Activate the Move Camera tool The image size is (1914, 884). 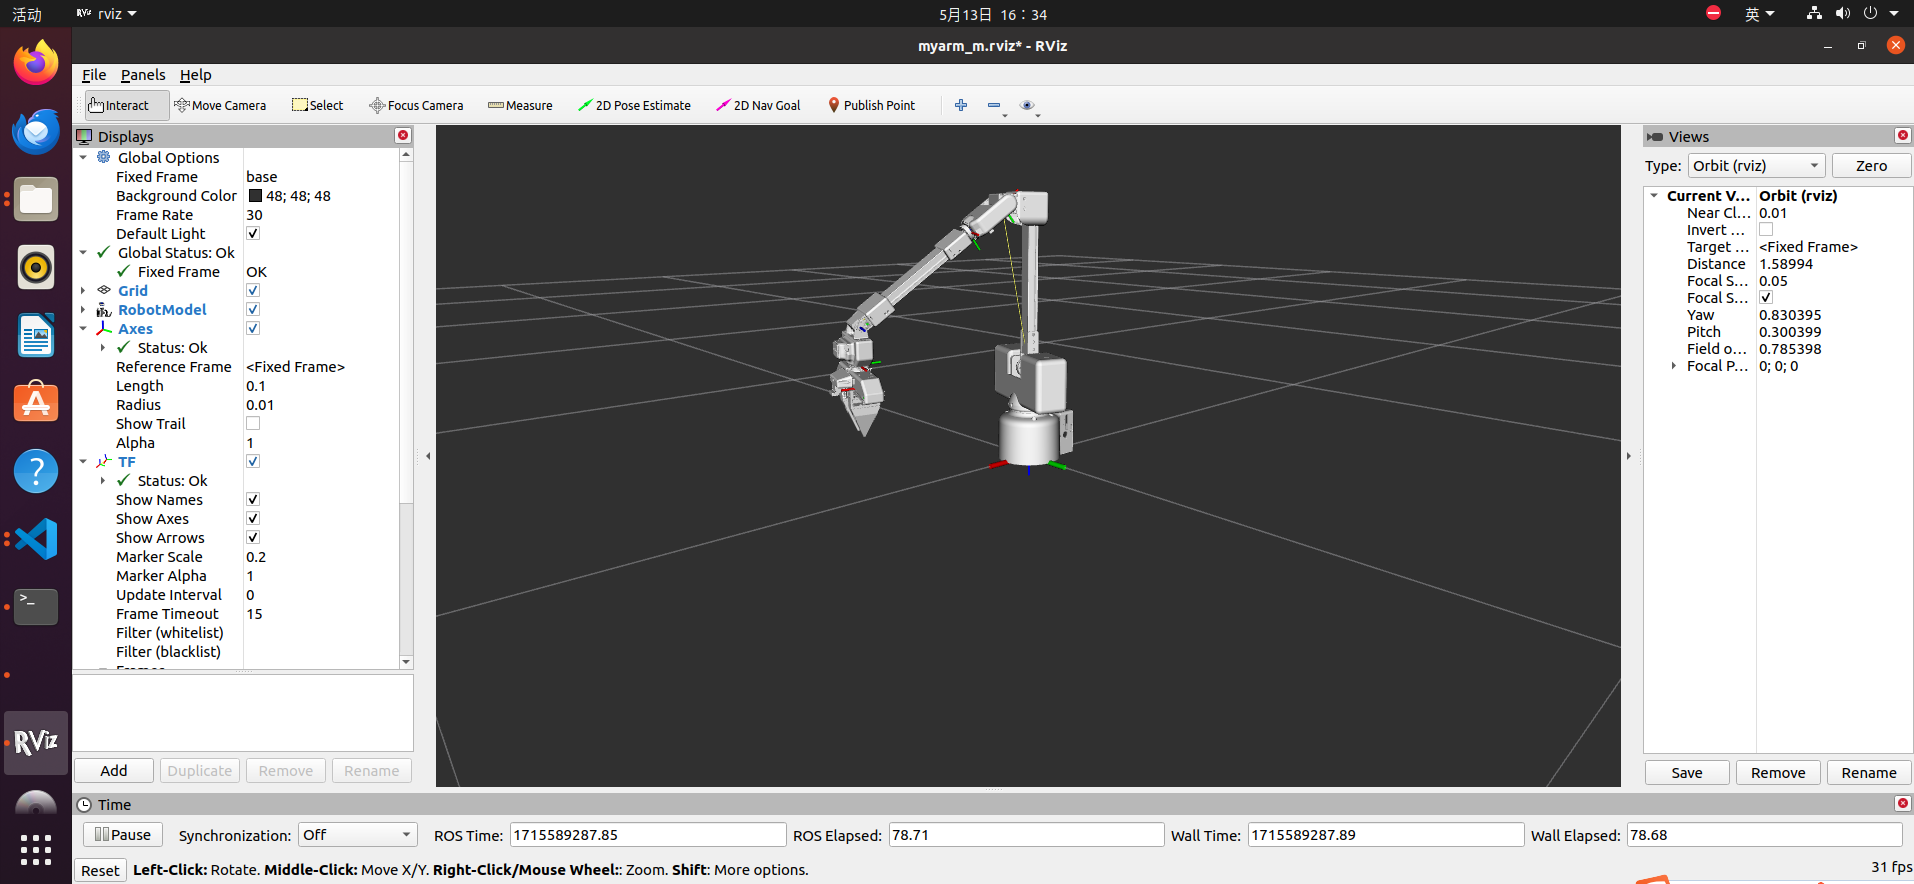coord(220,105)
